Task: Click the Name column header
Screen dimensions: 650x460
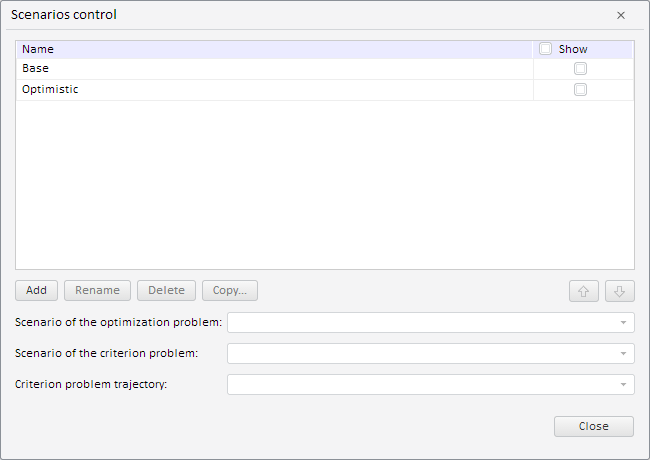Action: [x=270, y=48]
